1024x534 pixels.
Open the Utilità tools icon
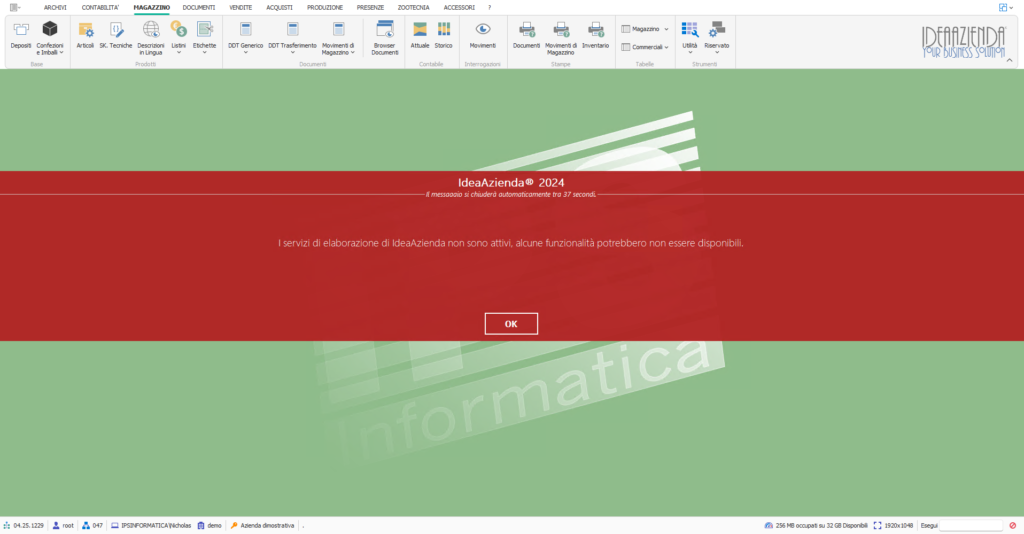pos(690,38)
